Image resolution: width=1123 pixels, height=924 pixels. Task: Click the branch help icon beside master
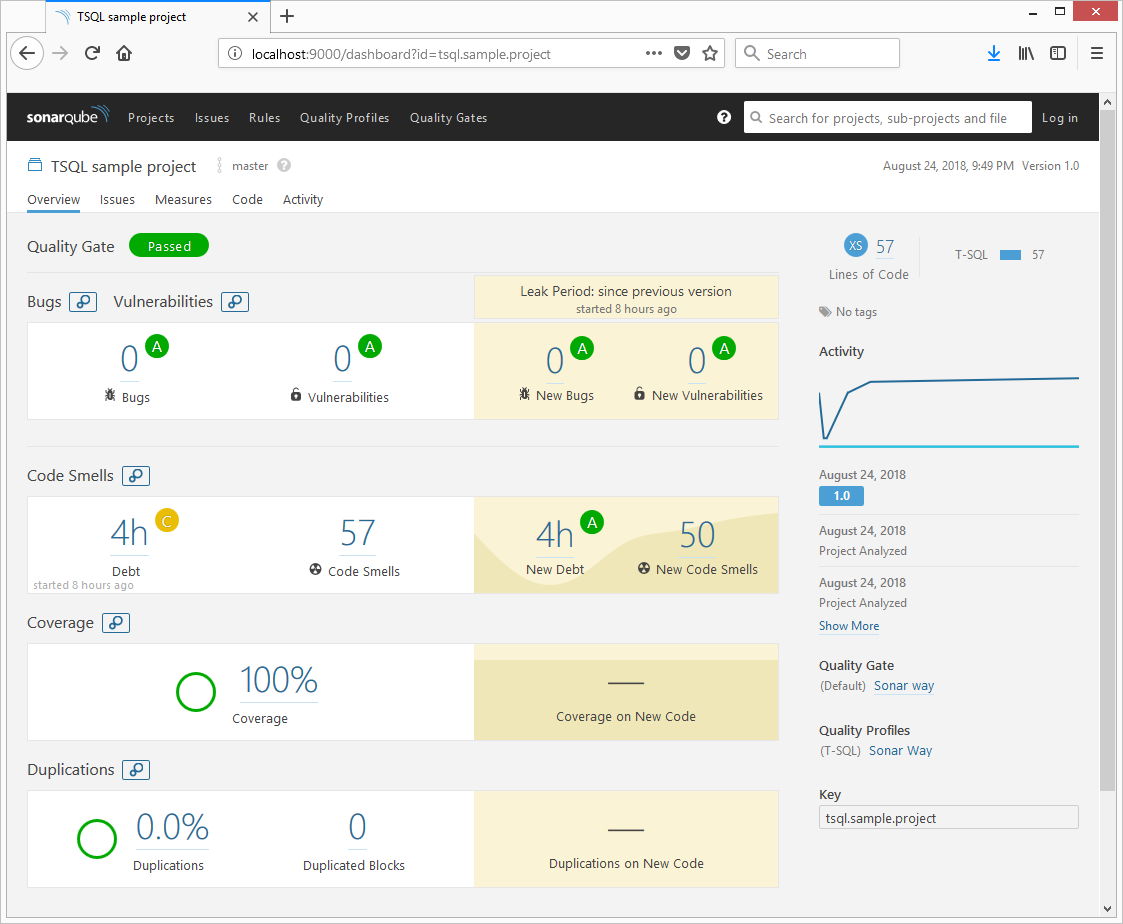pyautogui.click(x=284, y=166)
